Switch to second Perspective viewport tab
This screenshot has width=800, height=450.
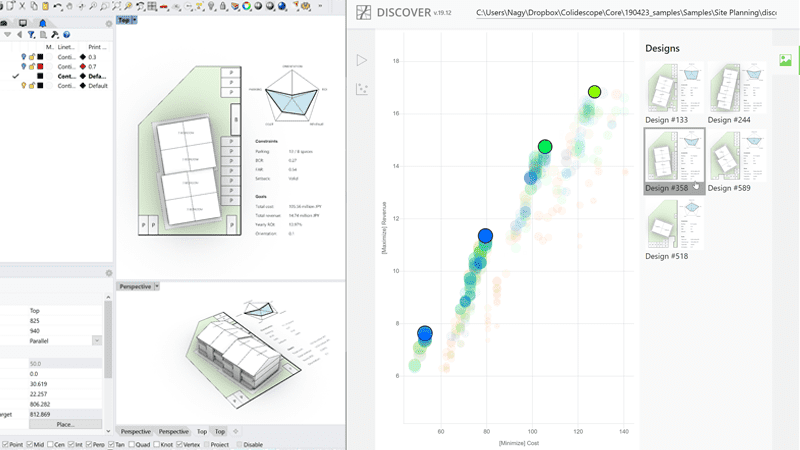[x=173, y=431]
